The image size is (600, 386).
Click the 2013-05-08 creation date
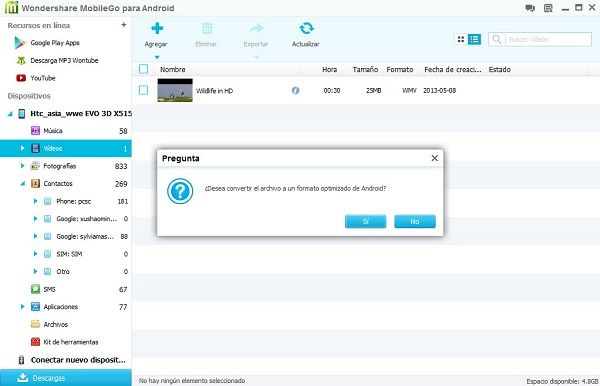(440, 91)
